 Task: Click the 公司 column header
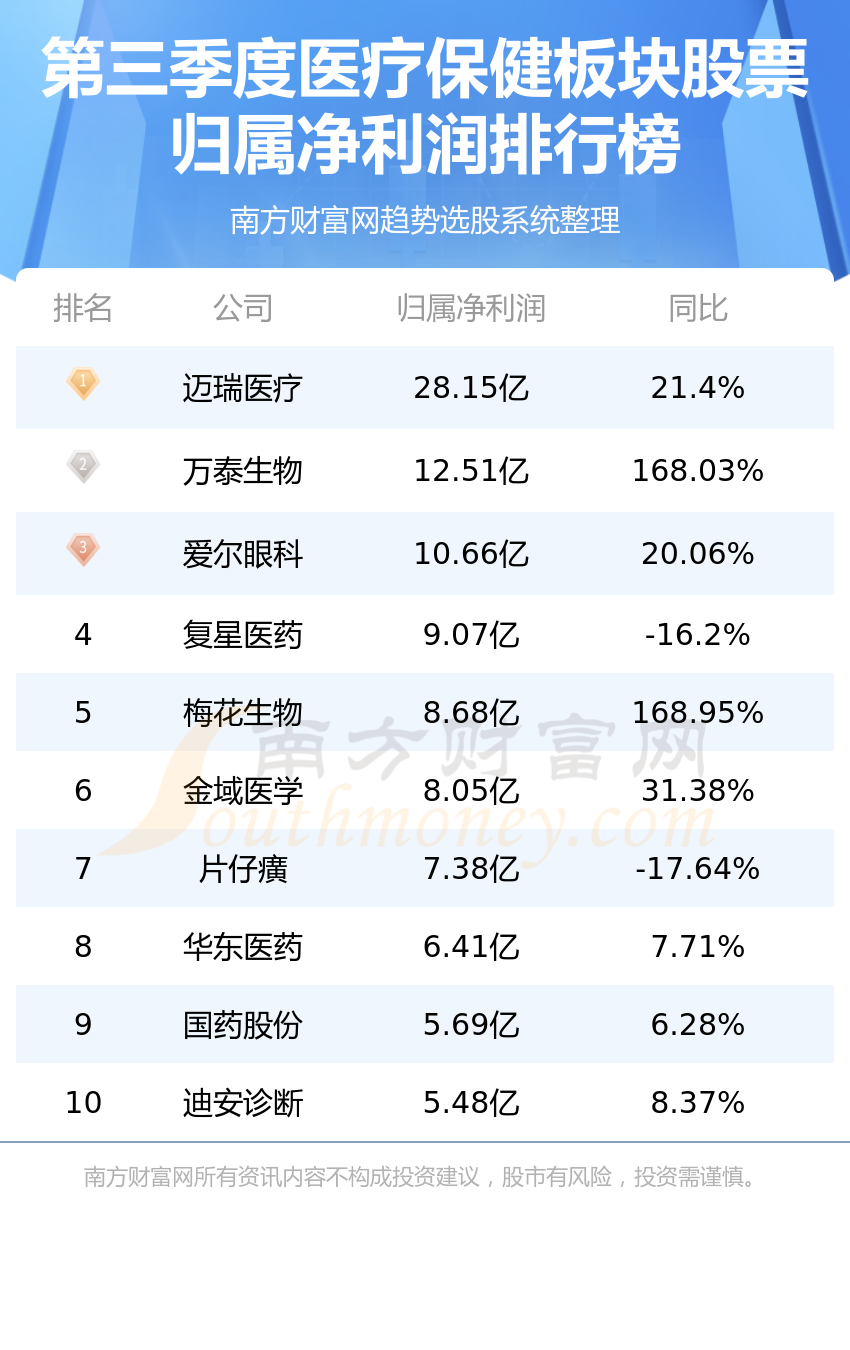[x=243, y=308]
